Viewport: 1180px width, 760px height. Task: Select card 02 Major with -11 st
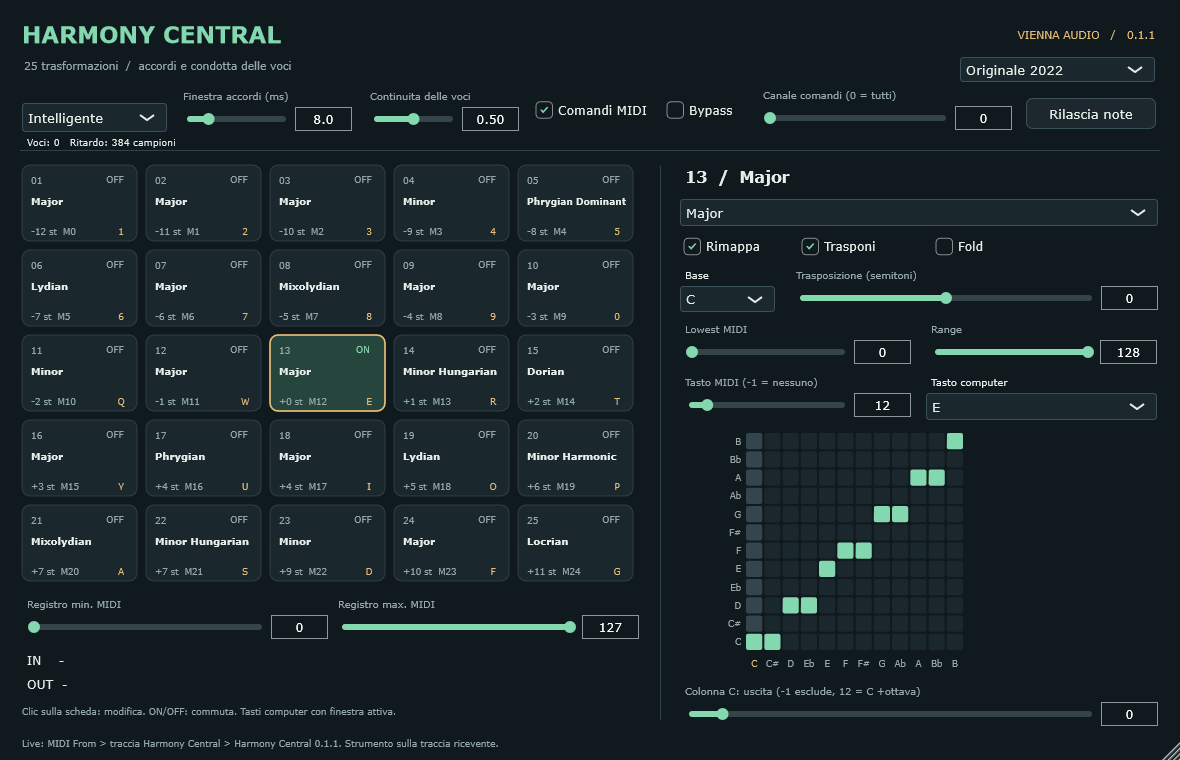tap(203, 203)
